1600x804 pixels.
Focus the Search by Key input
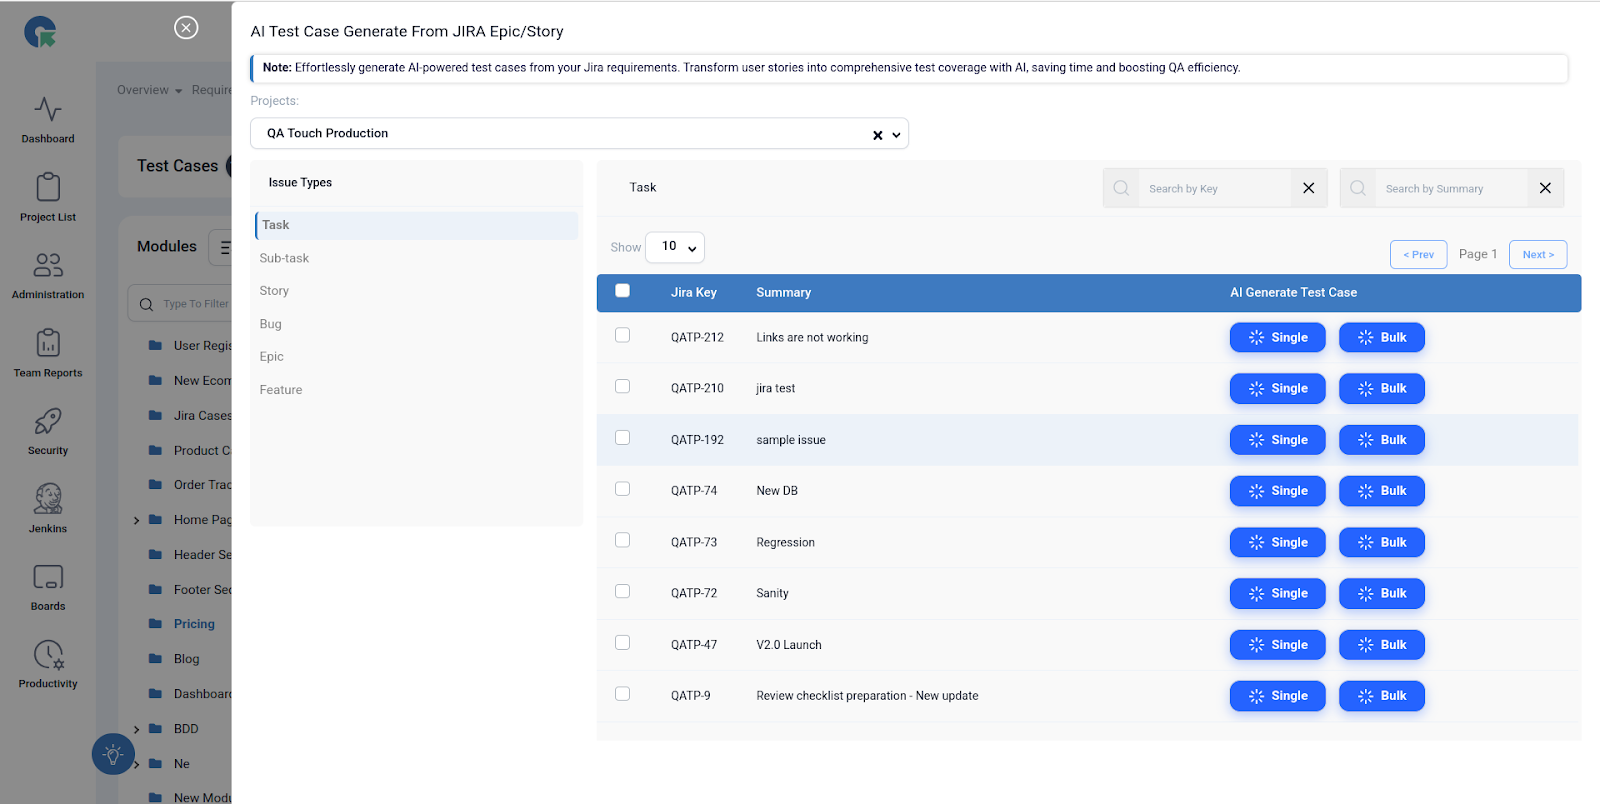tap(1214, 188)
